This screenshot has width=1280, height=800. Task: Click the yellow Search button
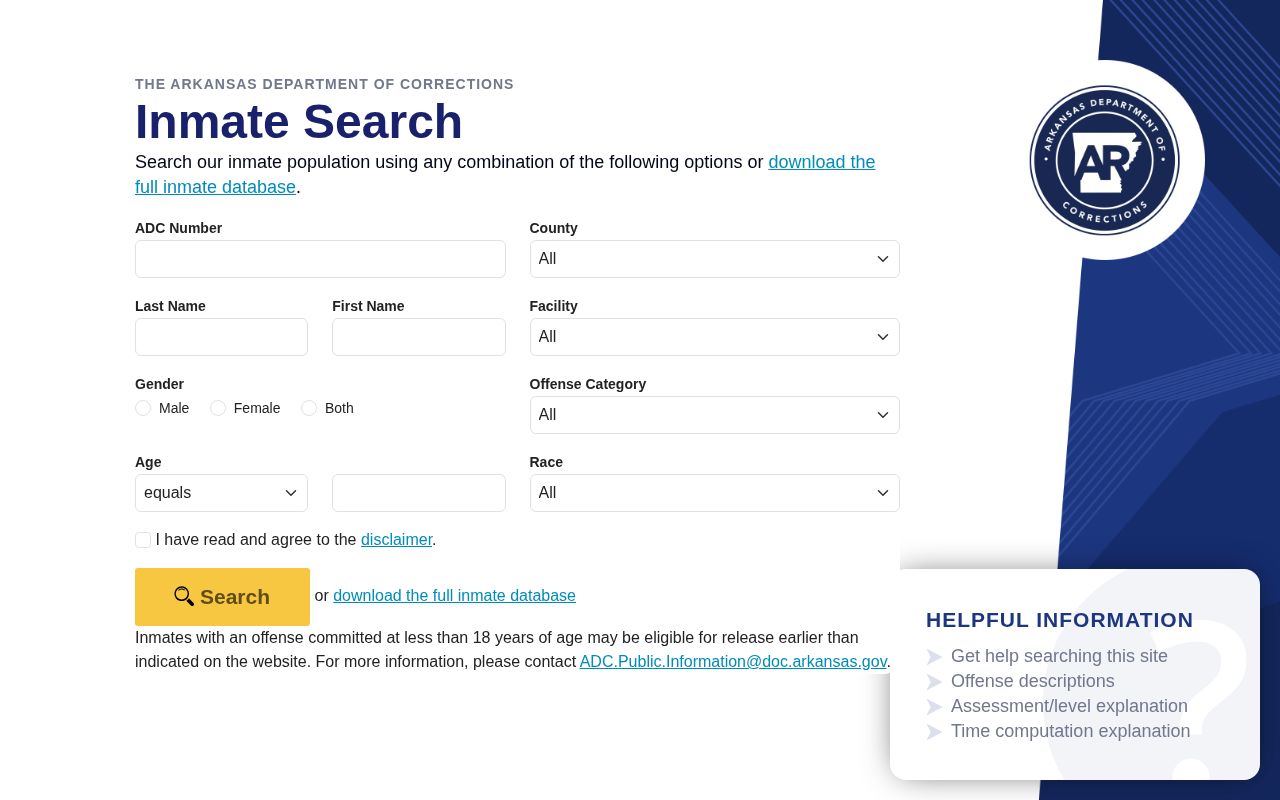(x=222, y=597)
